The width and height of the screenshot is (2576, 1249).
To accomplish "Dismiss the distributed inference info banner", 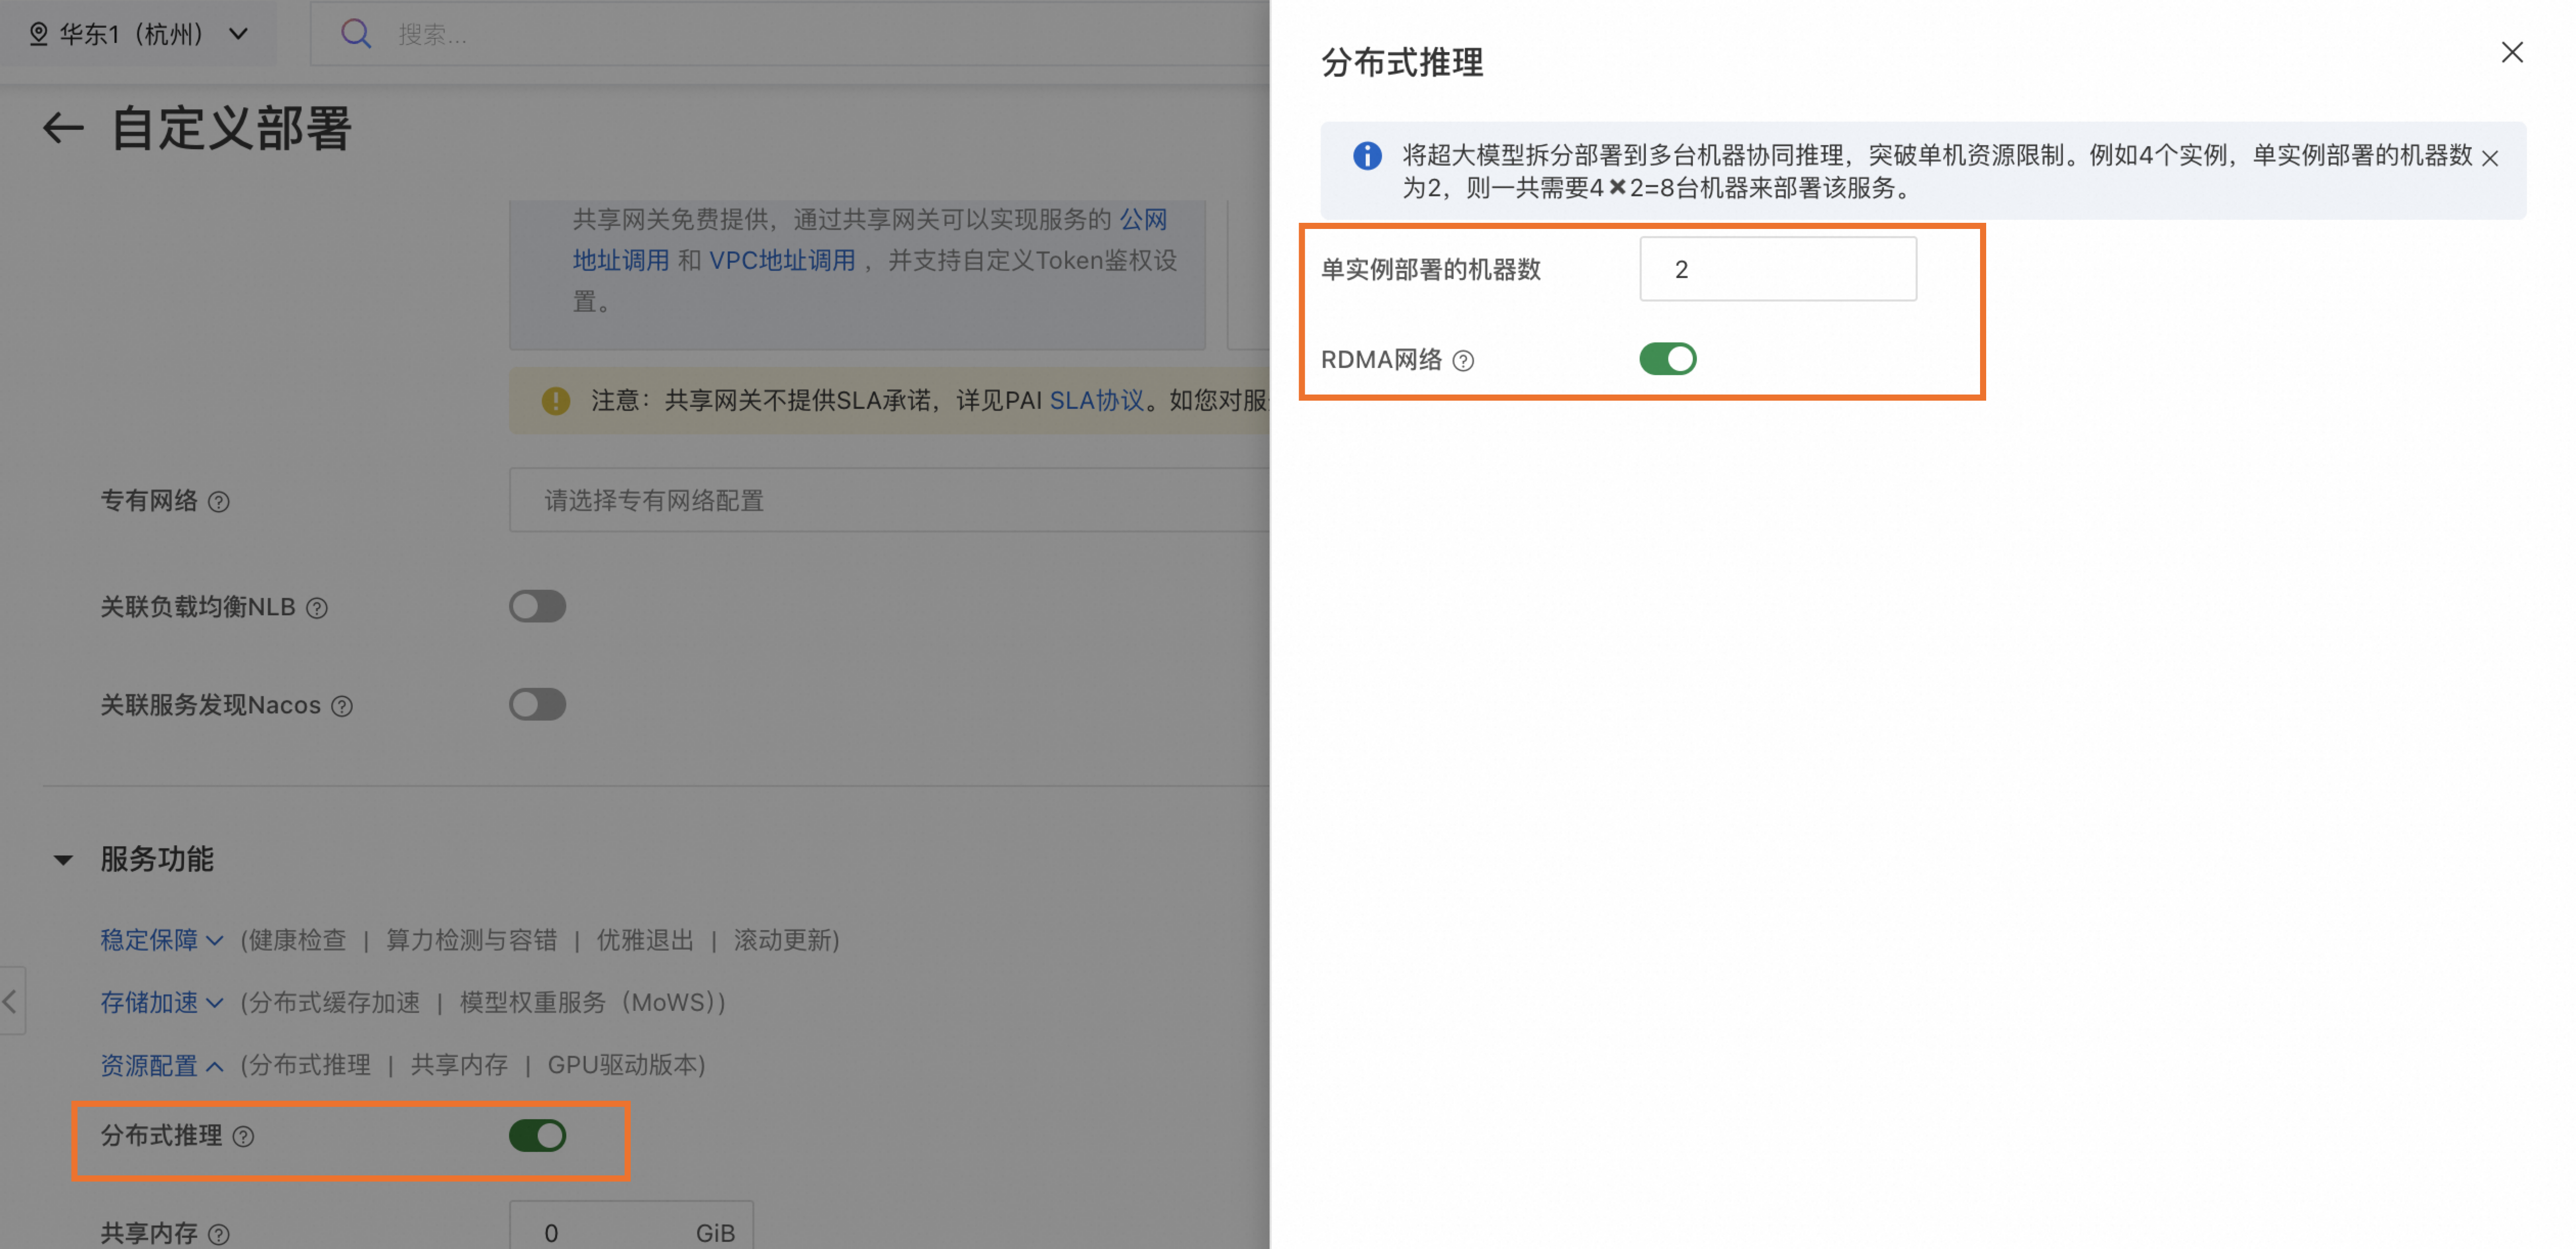I will click(x=2491, y=157).
